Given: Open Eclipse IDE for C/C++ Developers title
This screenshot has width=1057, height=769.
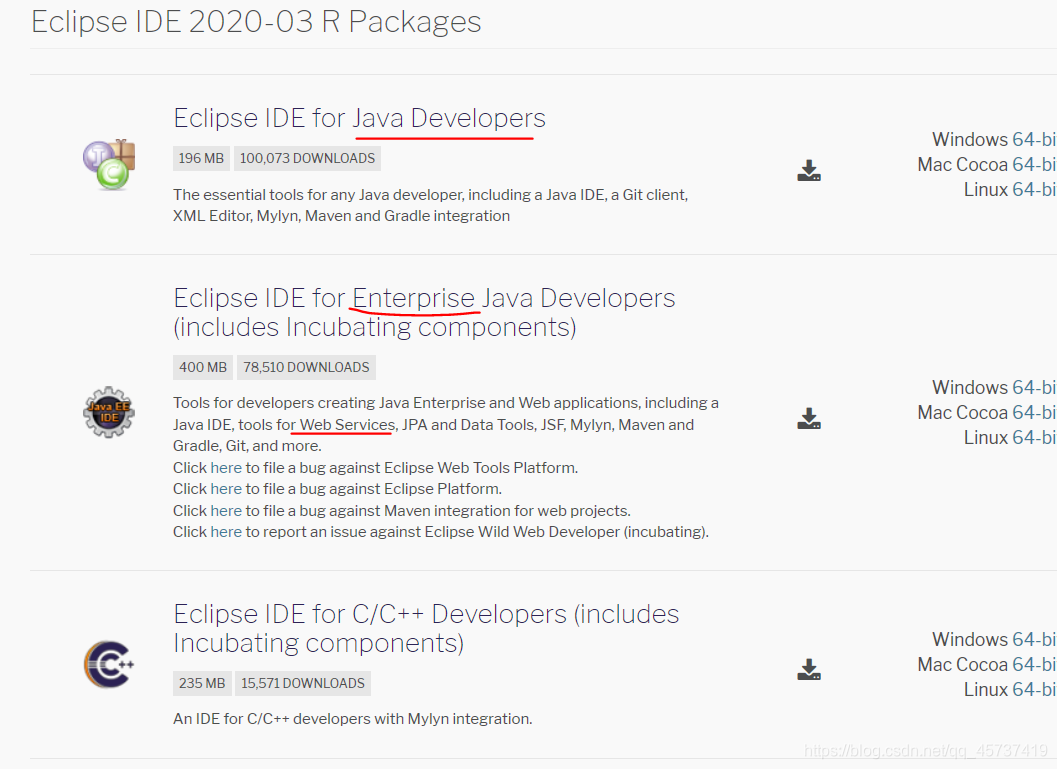Looking at the screenshot, I should (426, 628).
